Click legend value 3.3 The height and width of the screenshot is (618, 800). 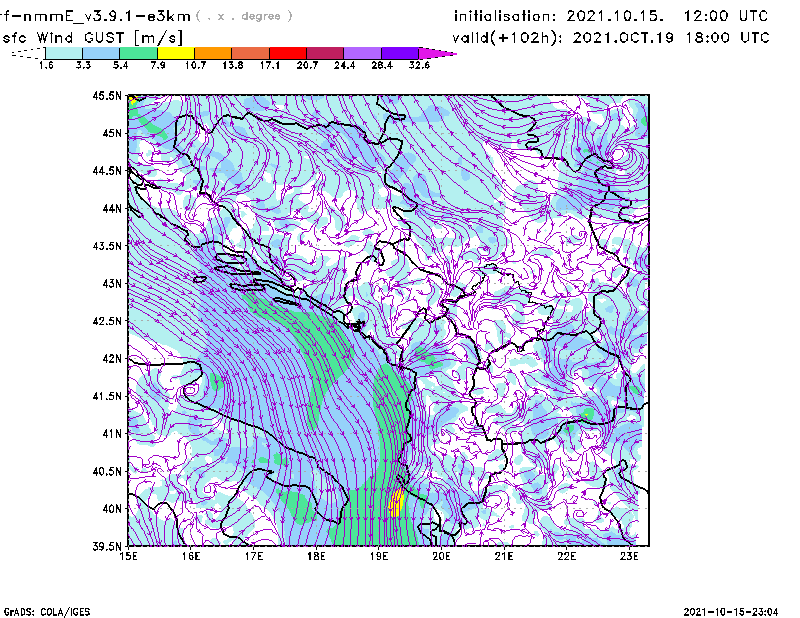pyautogui.click(x=83, y=65)
